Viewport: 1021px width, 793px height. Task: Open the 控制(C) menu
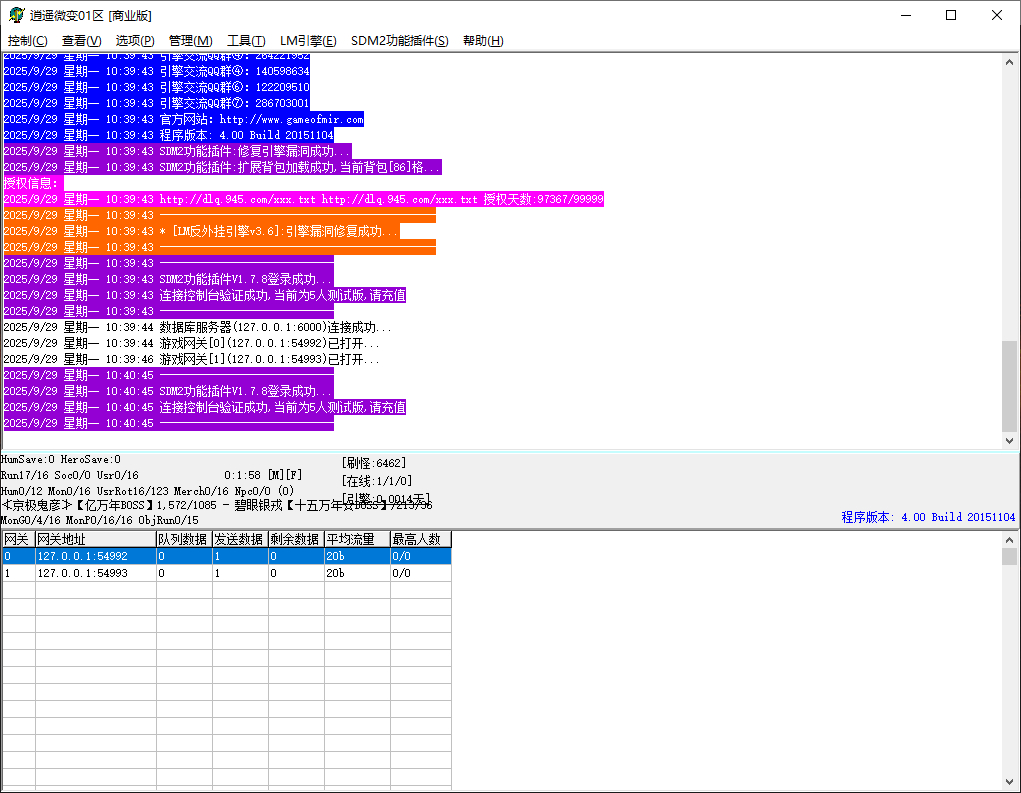pyautogui.click(x=27, y=41)
